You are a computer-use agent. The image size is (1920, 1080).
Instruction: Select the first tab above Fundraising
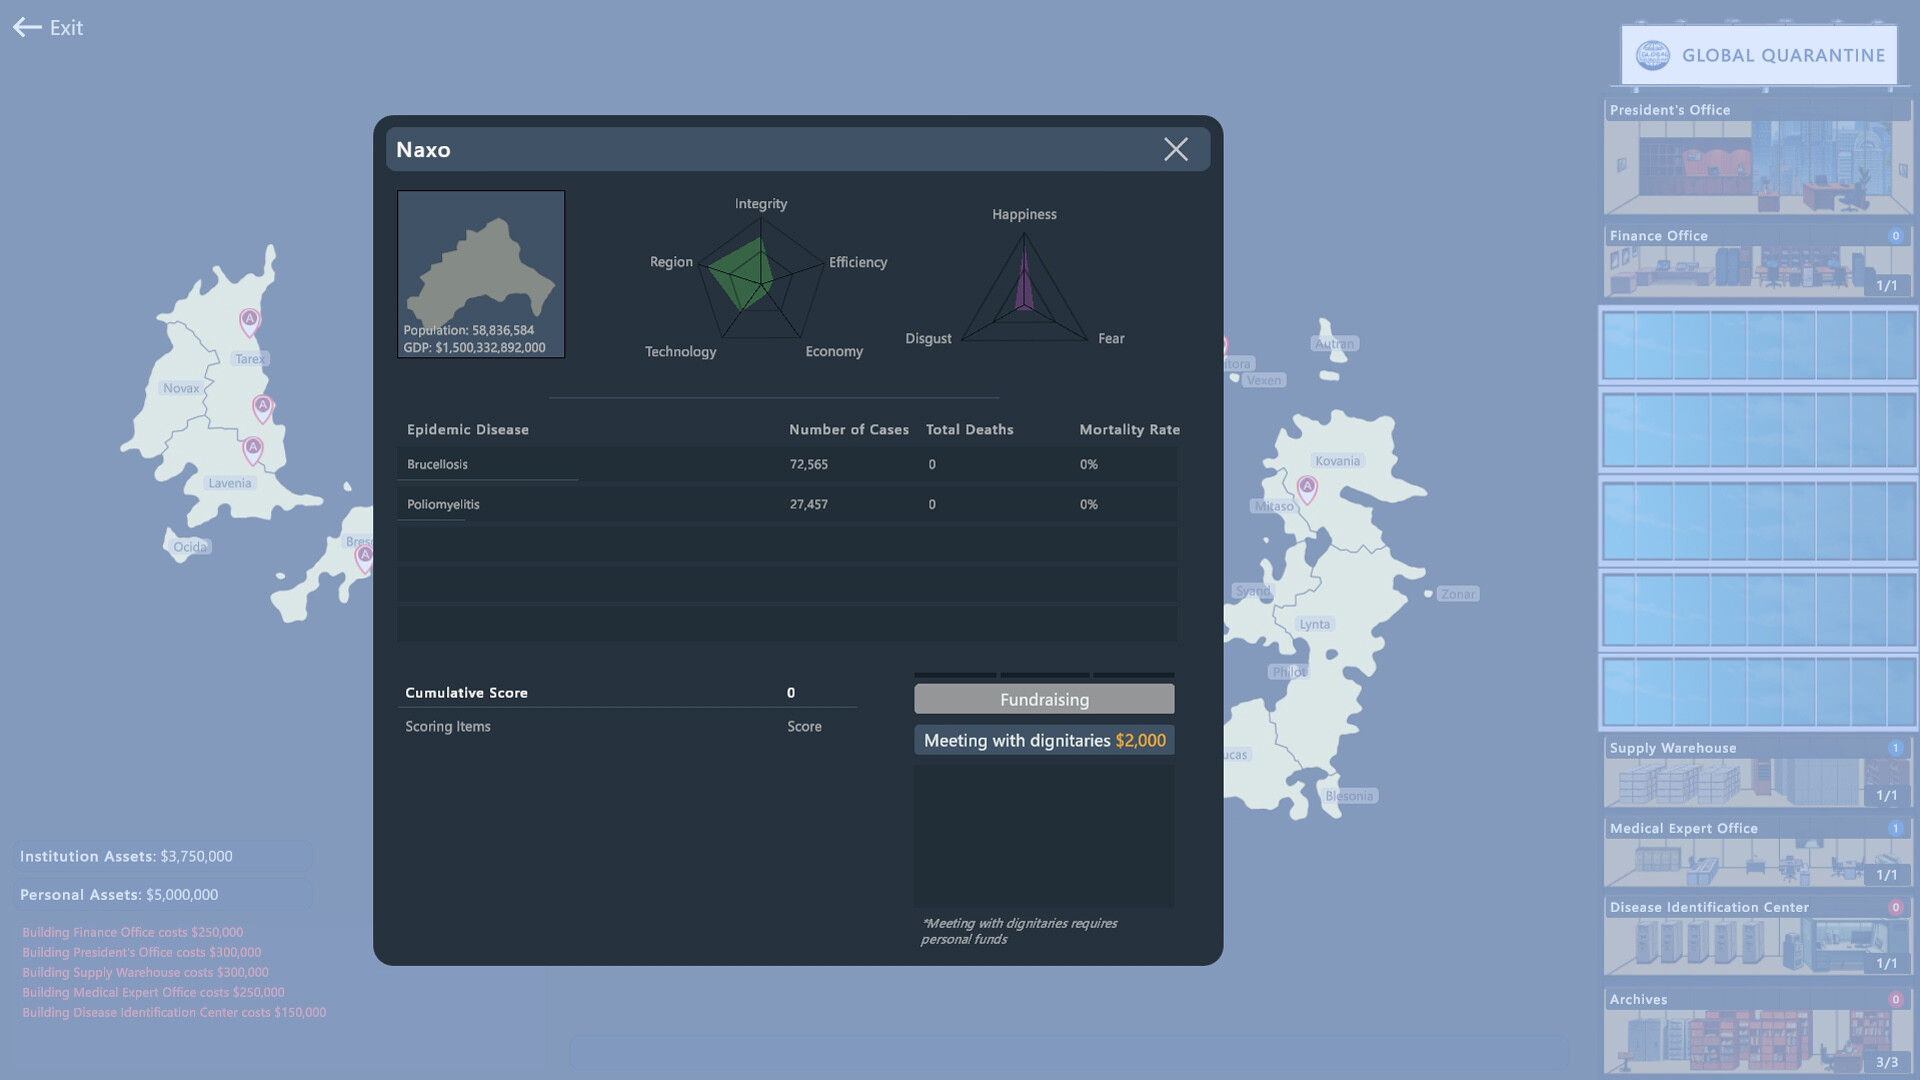coord(956,676)
